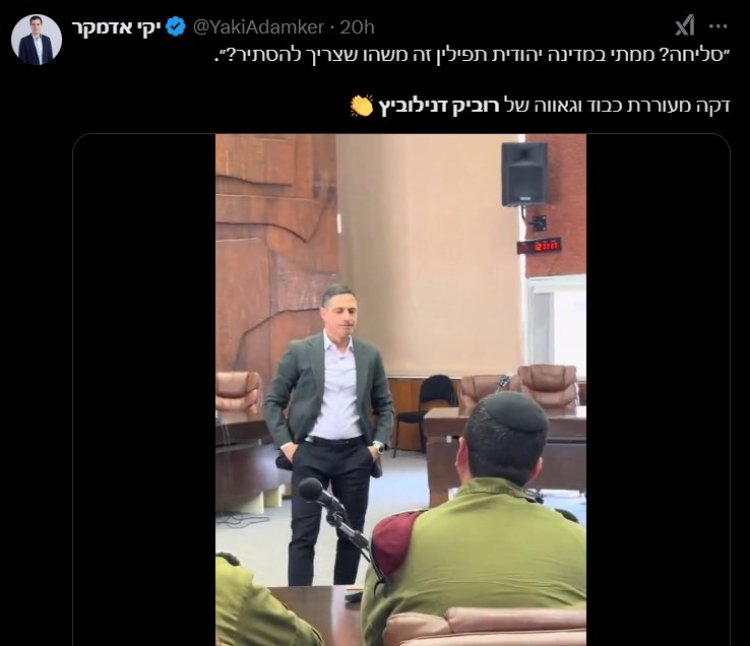Play video by clicking man in green blazer

[330, 430]
